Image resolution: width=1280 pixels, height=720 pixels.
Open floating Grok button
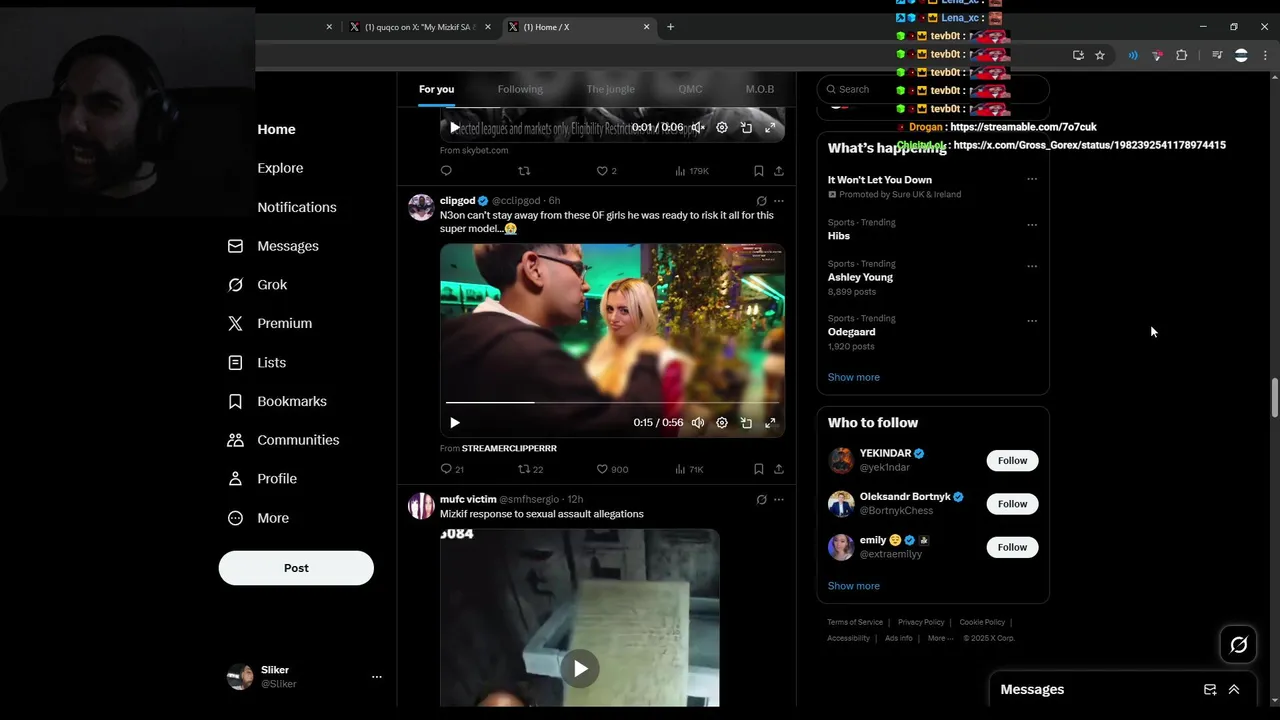tap(1238, 645)
